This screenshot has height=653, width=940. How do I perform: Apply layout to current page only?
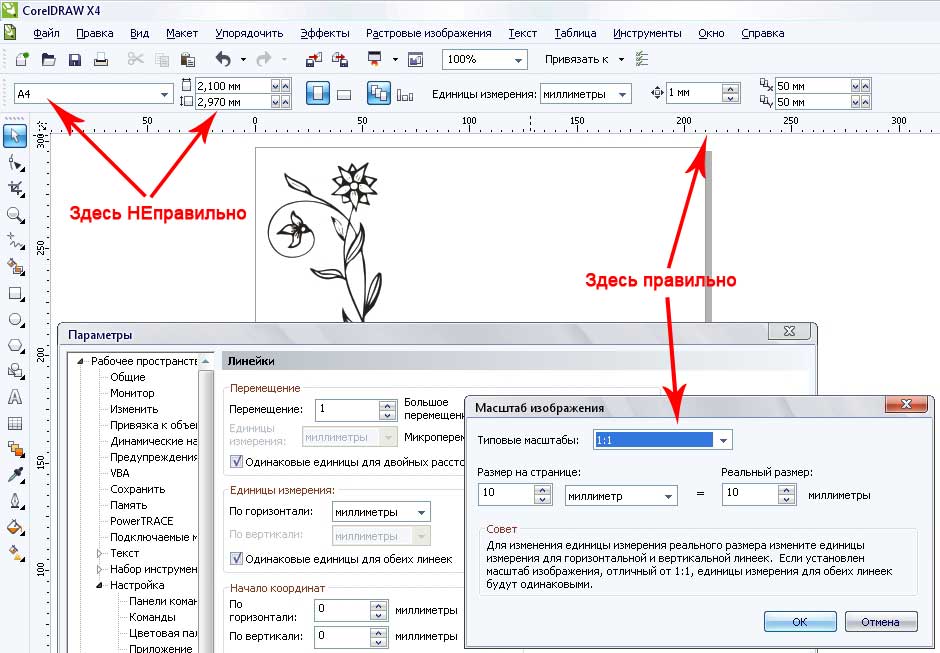(405, 95)
